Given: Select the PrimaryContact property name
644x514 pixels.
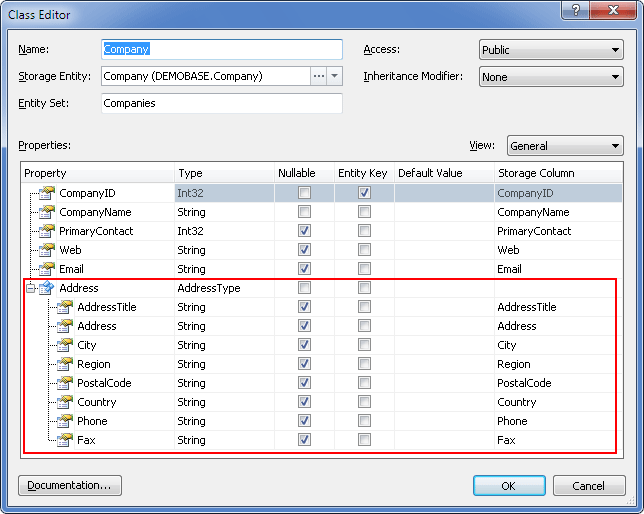Looking at the screenshot, I should [x=96, y=231].
